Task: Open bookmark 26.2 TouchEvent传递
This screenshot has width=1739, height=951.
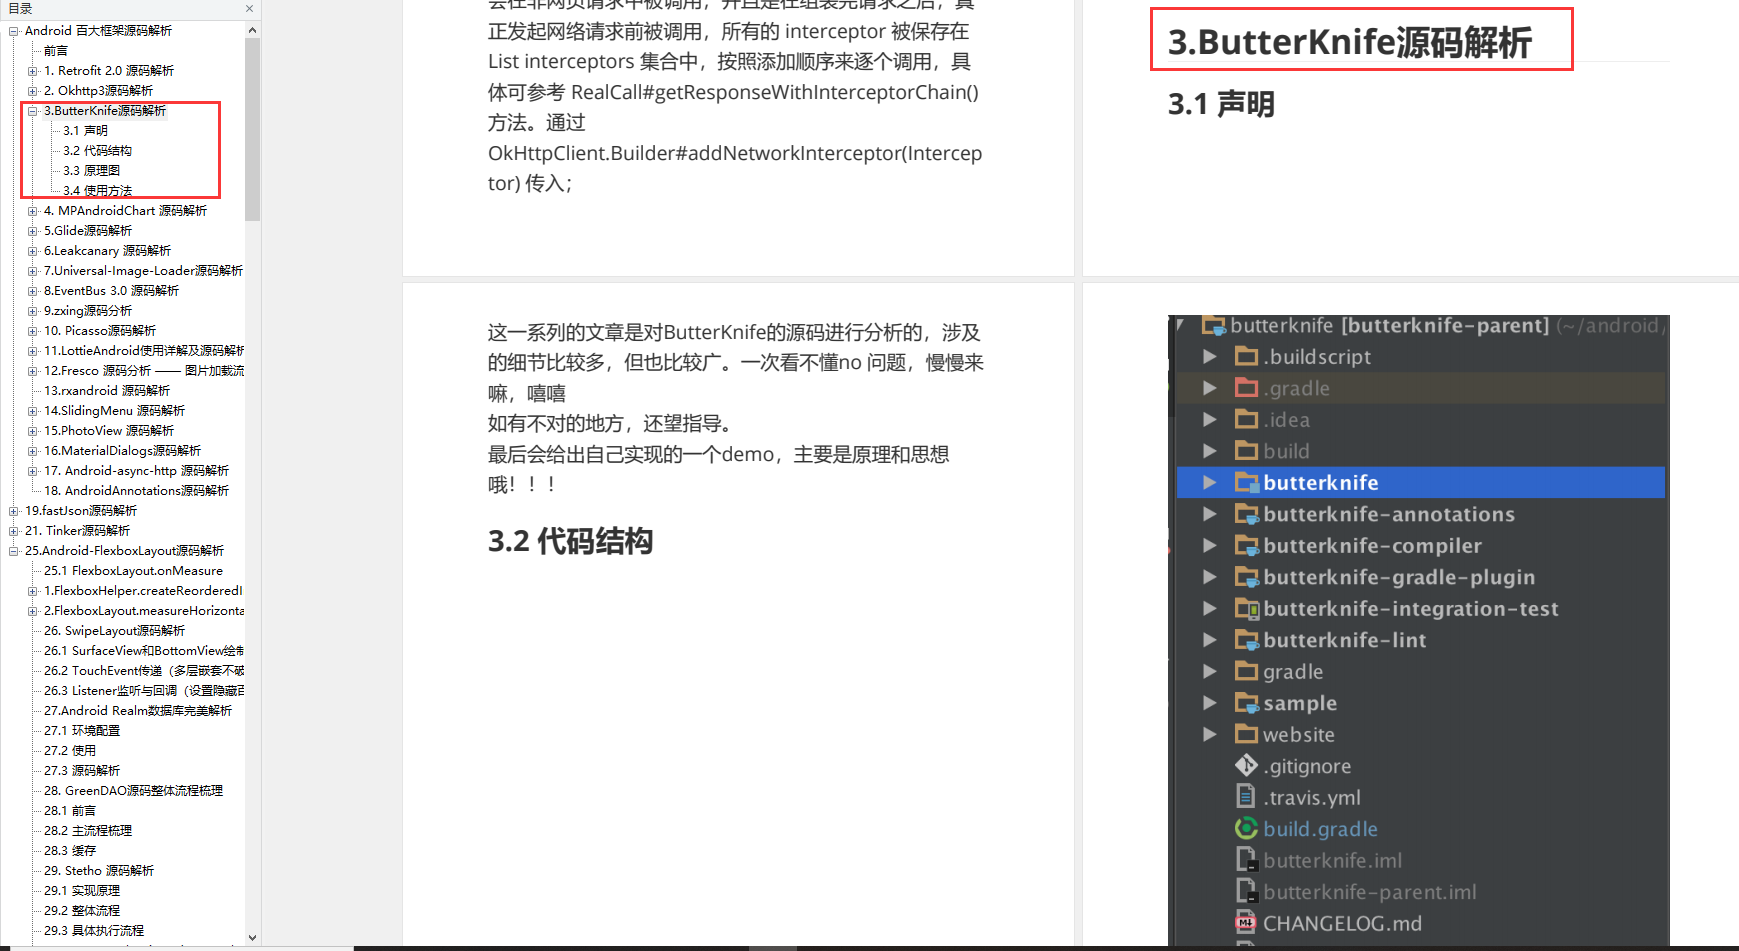Action: tap(143, 671)
